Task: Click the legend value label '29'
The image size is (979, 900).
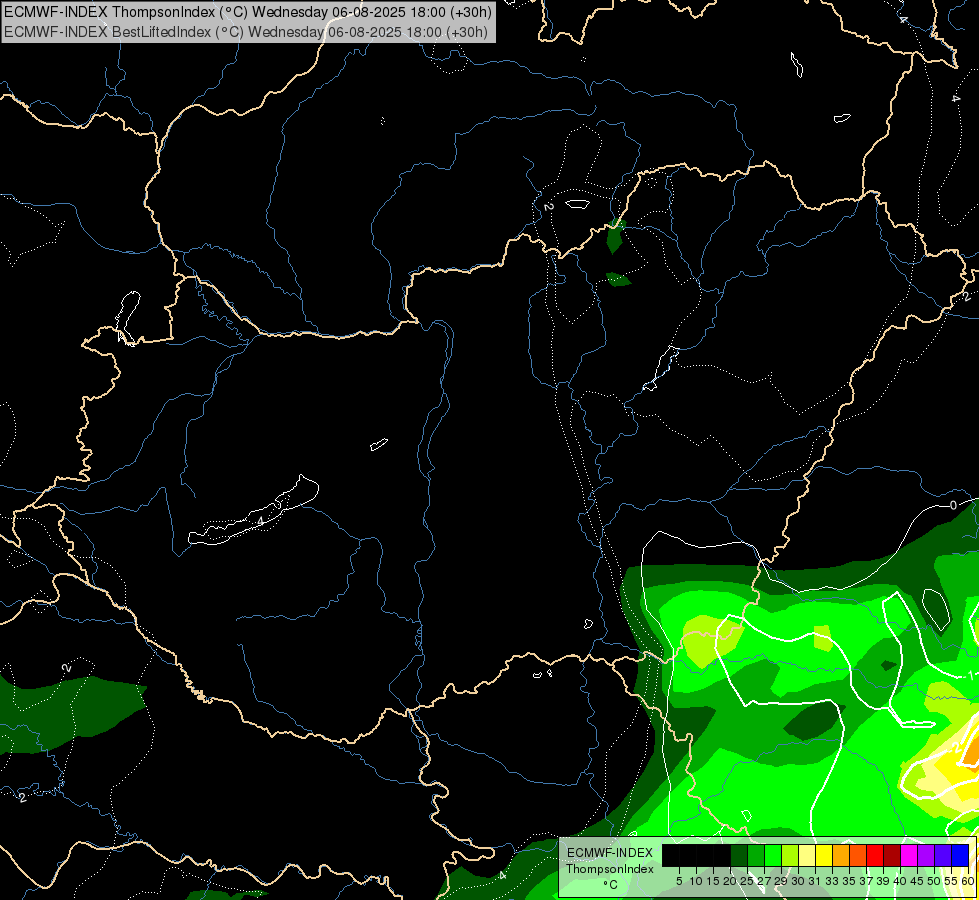Action: click(781, 881)
